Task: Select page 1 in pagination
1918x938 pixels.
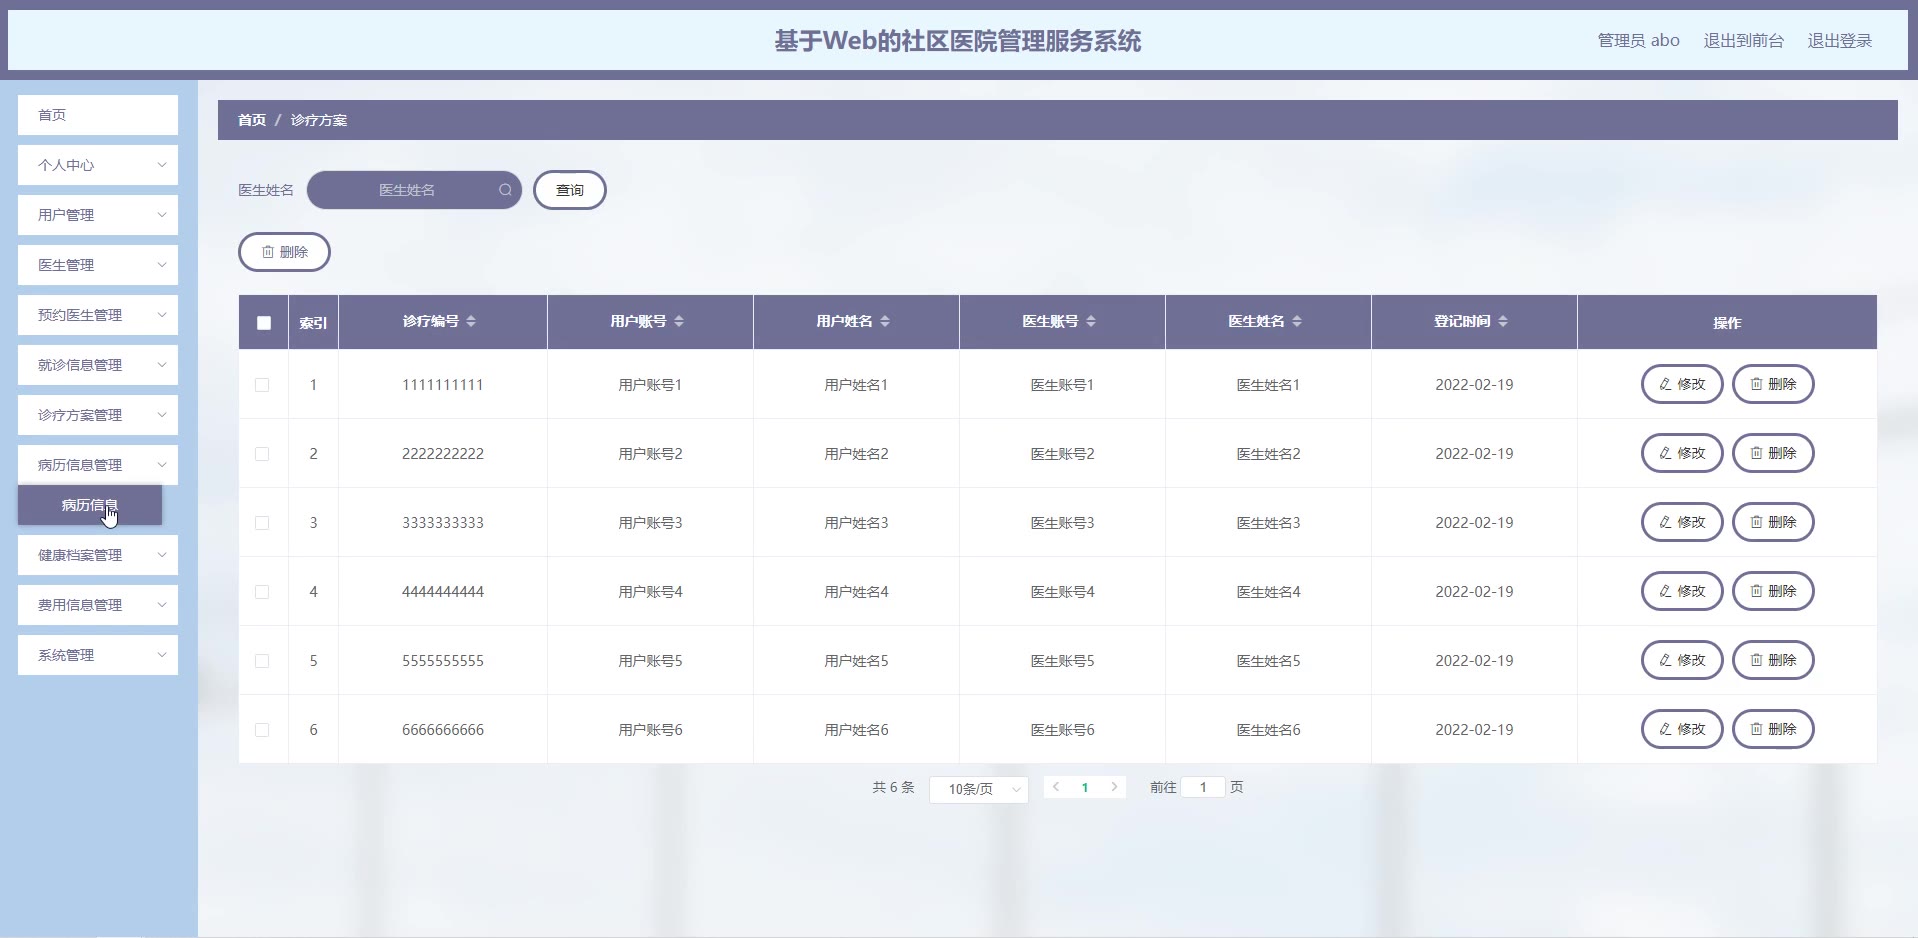Action: [1085, 787]
